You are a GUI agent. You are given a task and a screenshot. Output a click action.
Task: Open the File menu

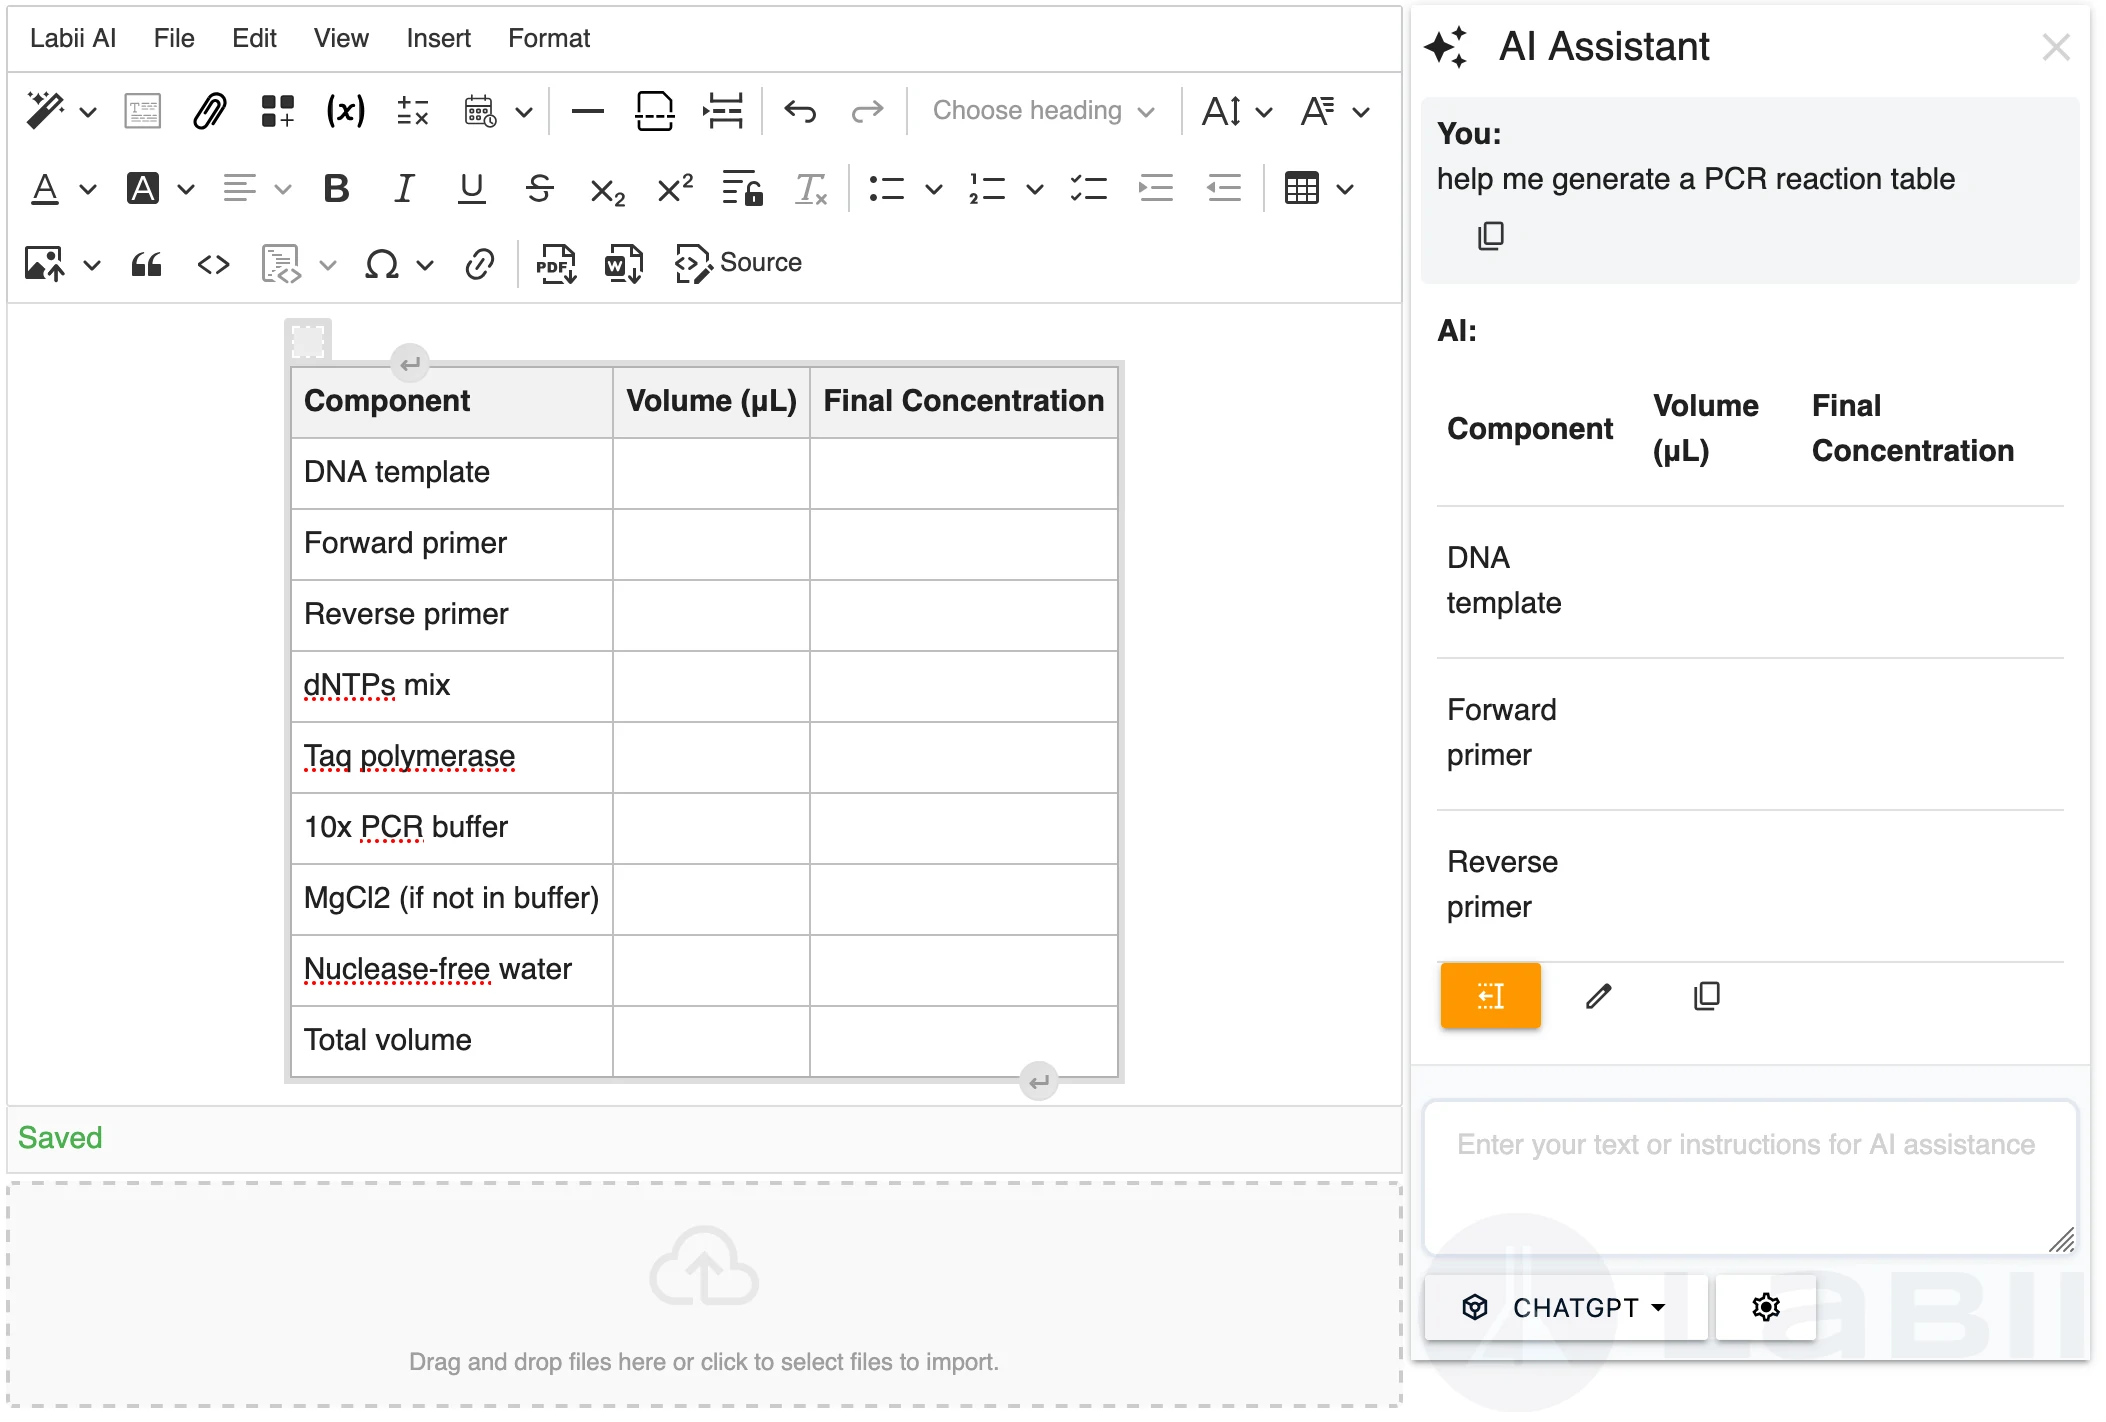[x=174, y=38]
